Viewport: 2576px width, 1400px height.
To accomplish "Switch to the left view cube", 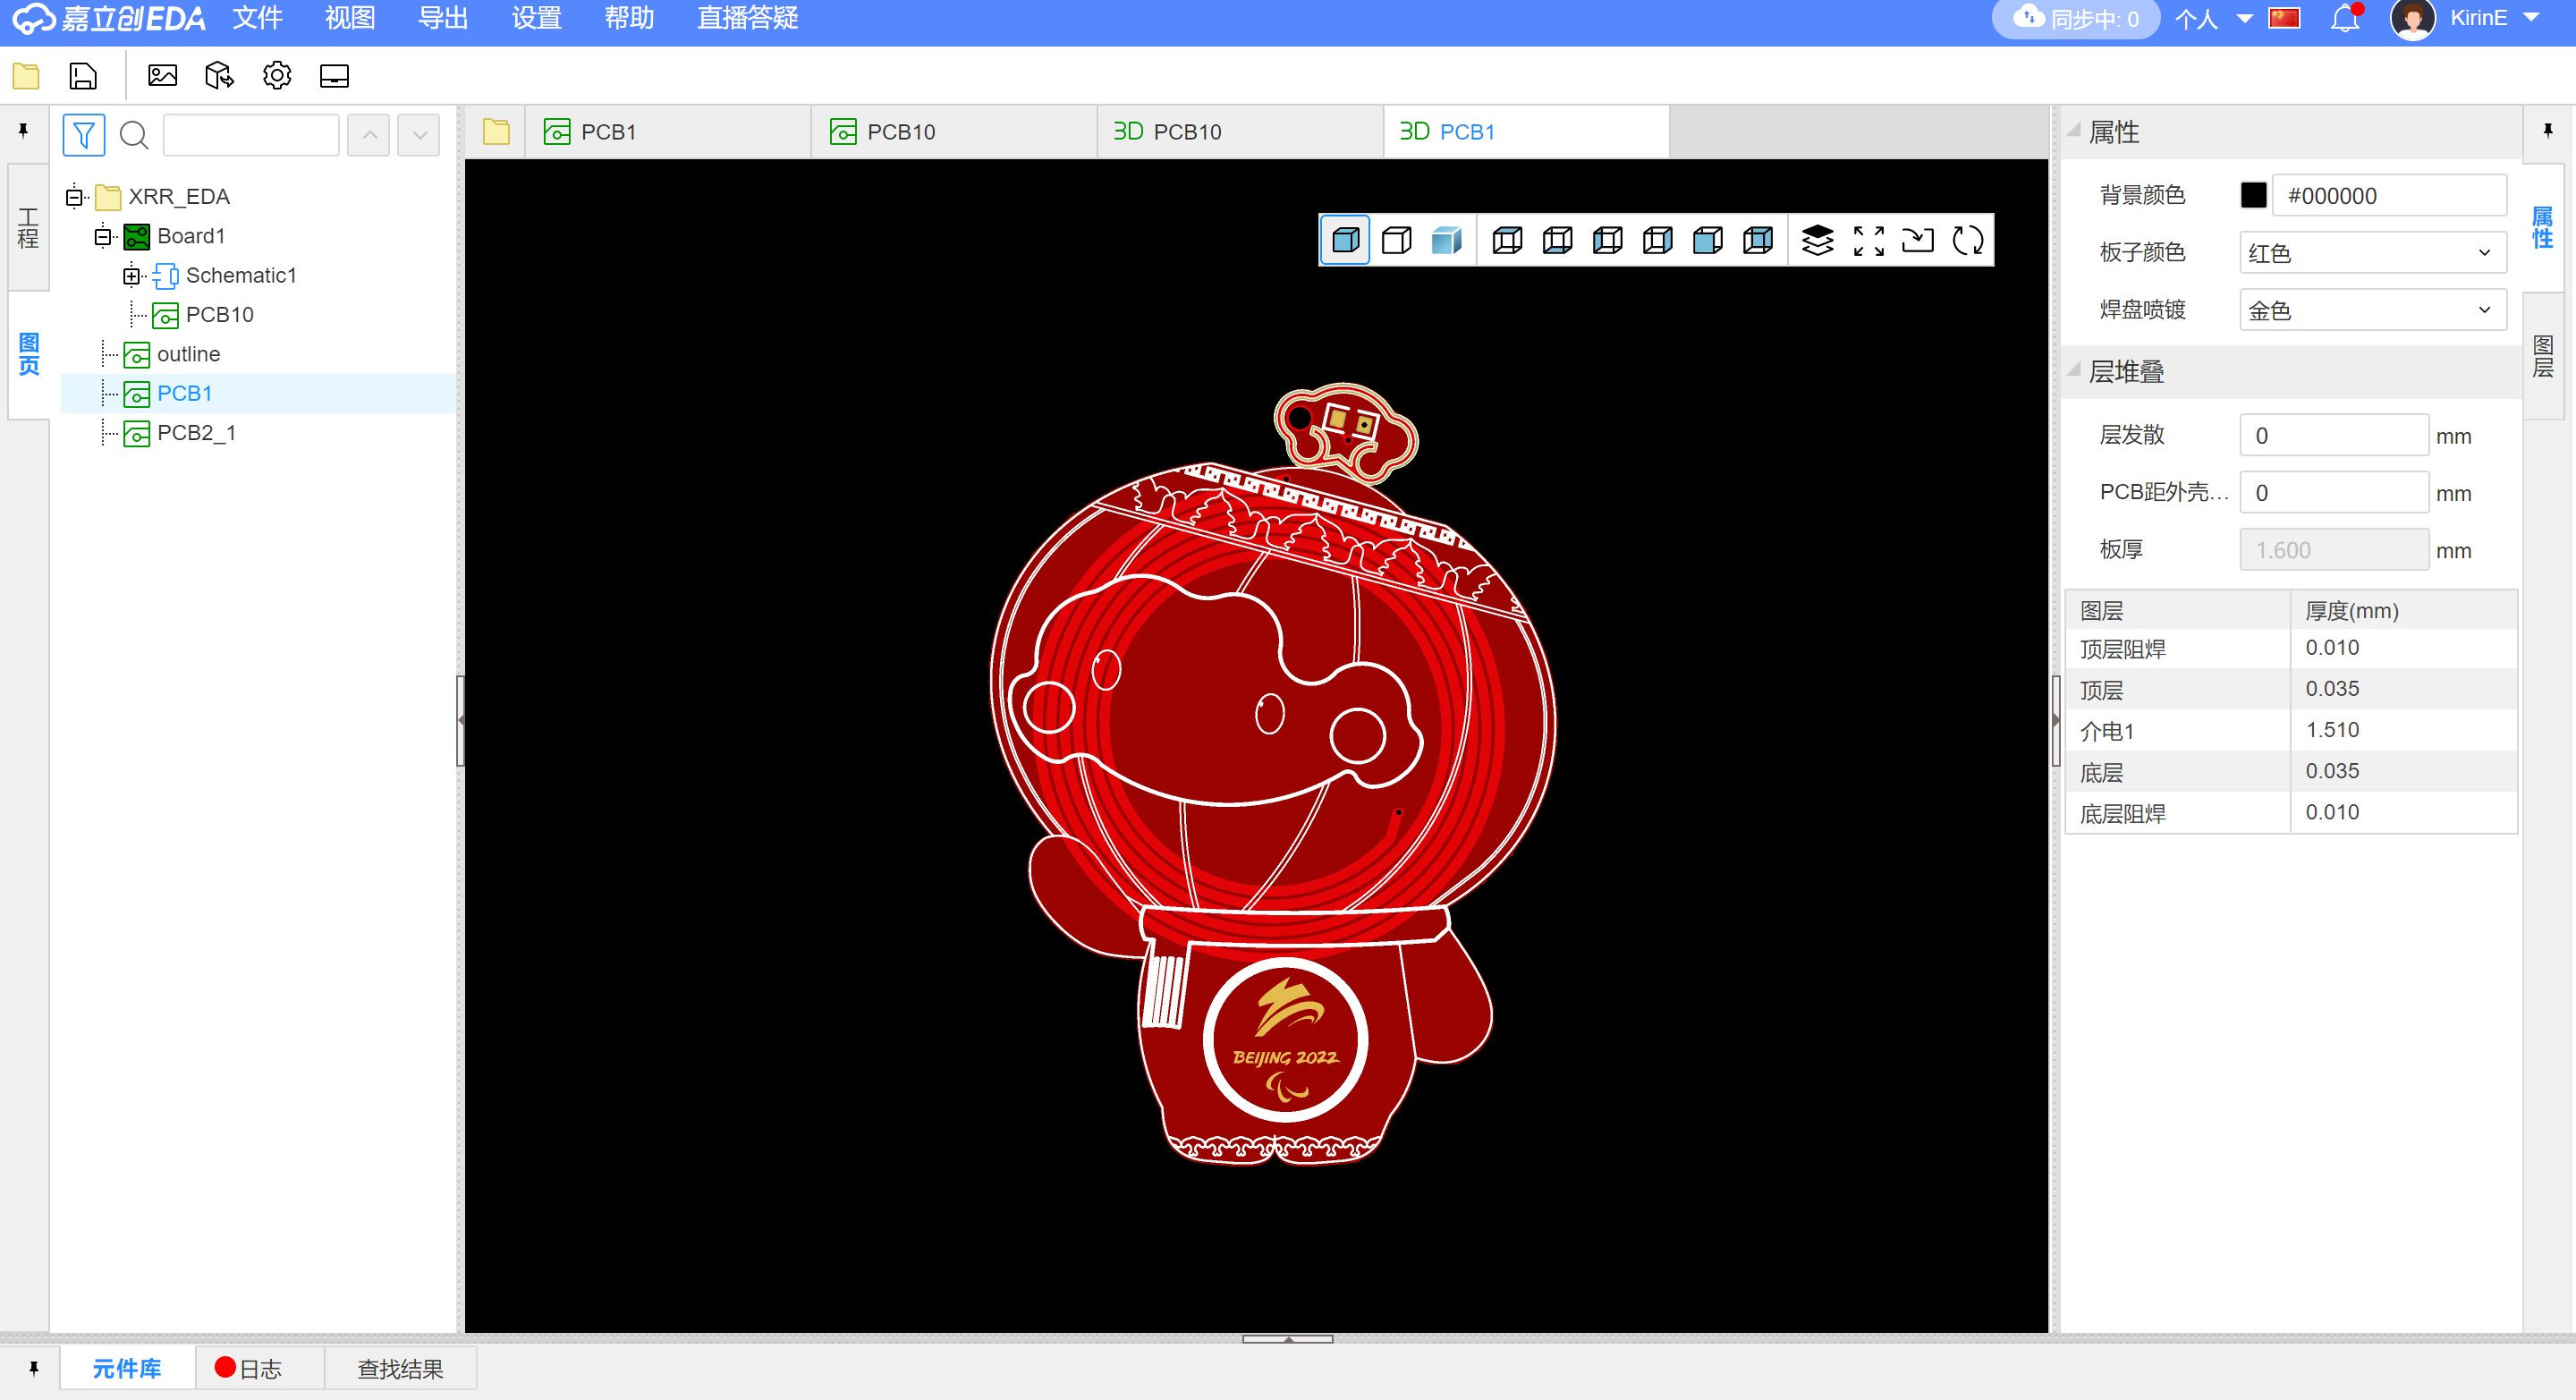I will pyautogui.click(x=1607, y=240).
